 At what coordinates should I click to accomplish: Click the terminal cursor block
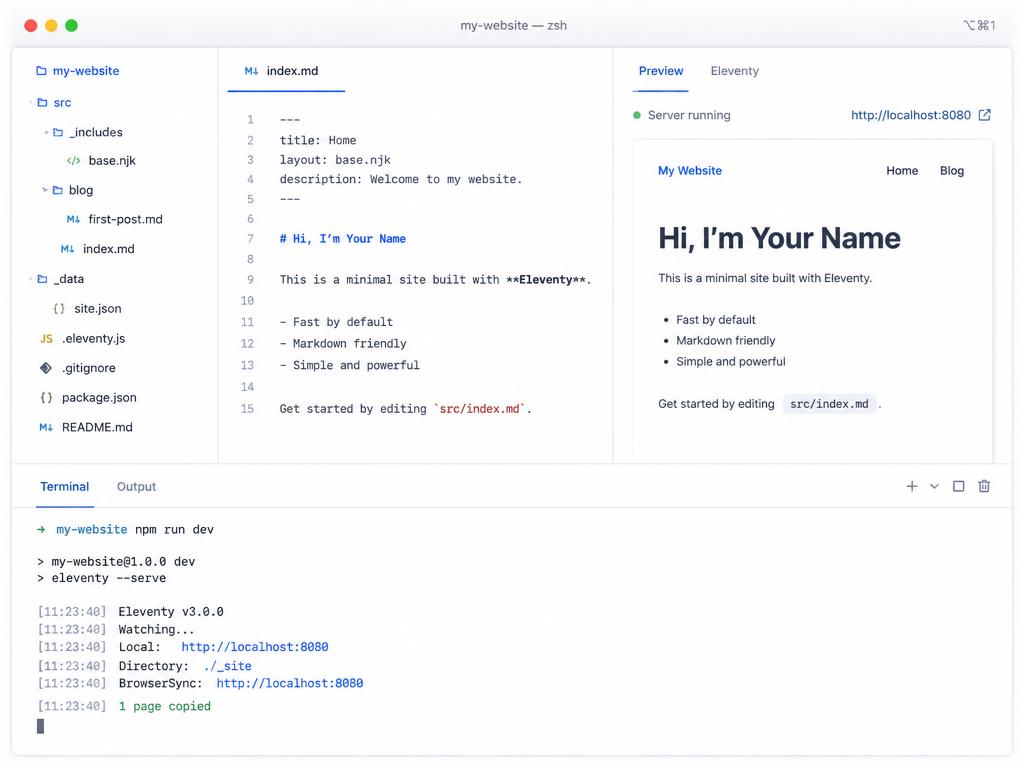[x=40, y=726]
